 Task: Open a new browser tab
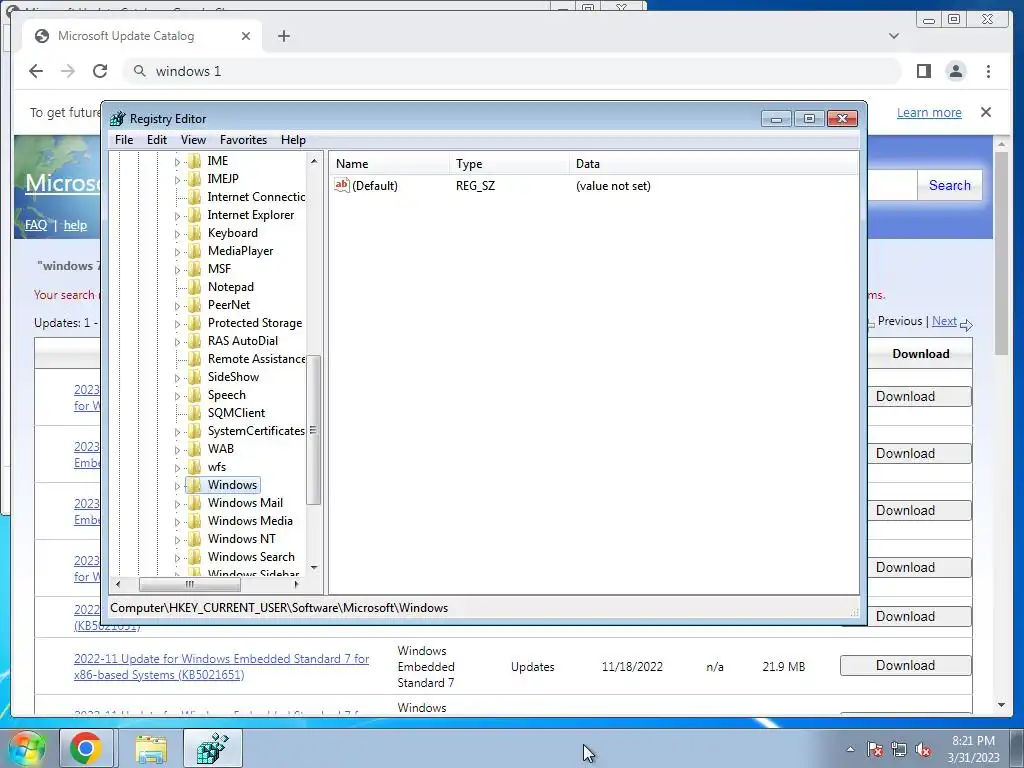[x=283, y=36]
